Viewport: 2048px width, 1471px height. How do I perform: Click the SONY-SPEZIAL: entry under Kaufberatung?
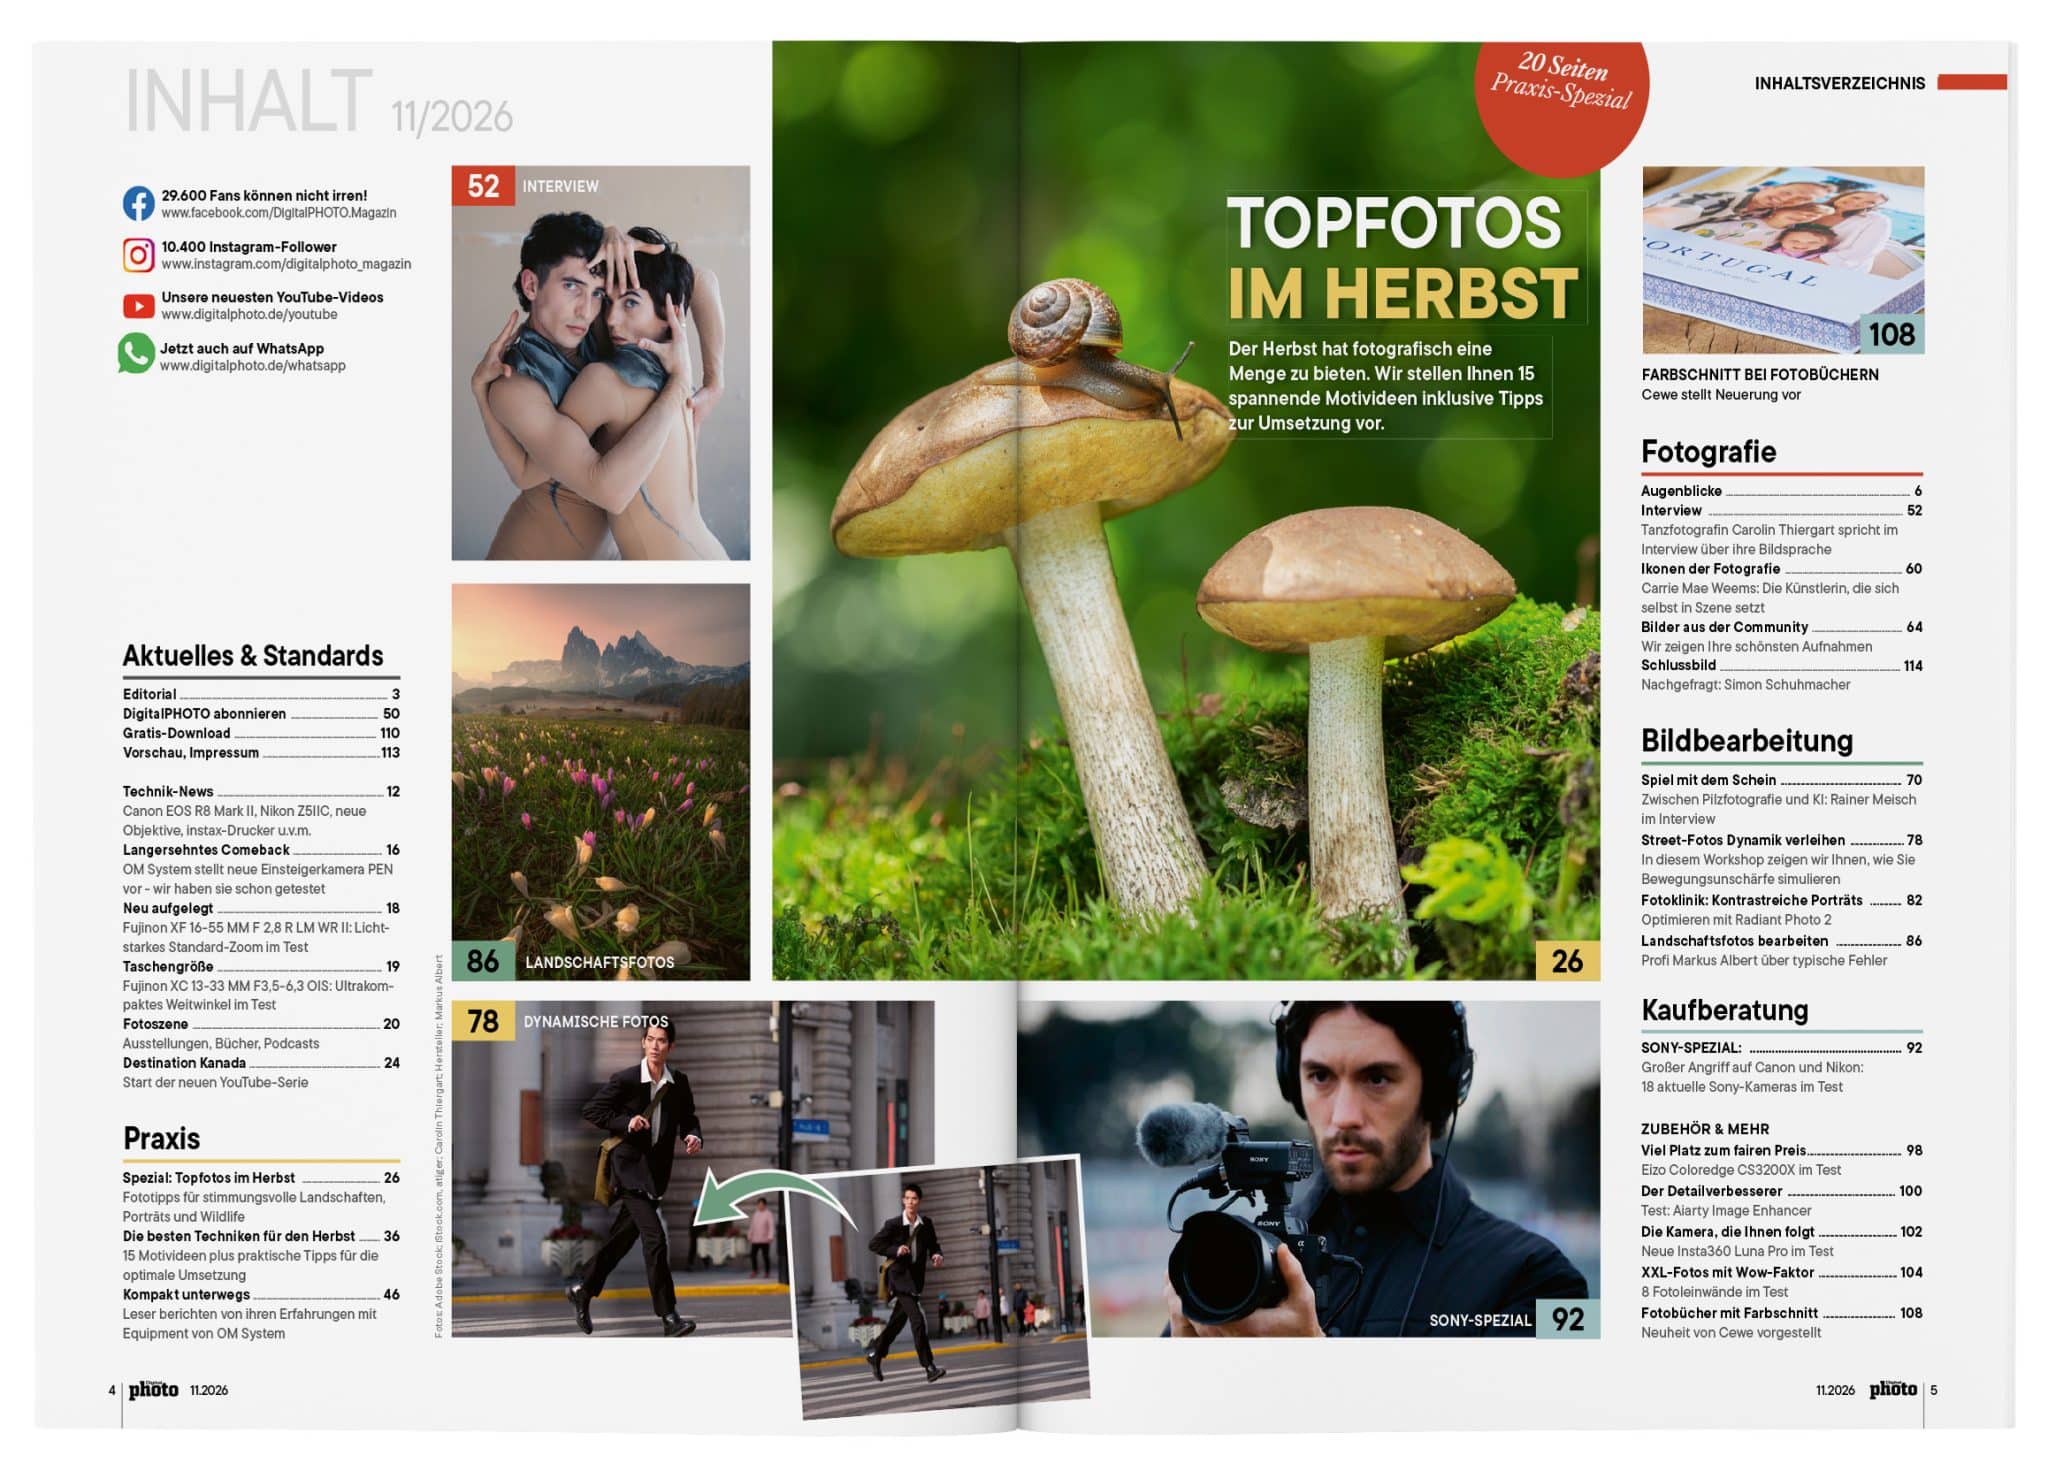point(1781,1048)
